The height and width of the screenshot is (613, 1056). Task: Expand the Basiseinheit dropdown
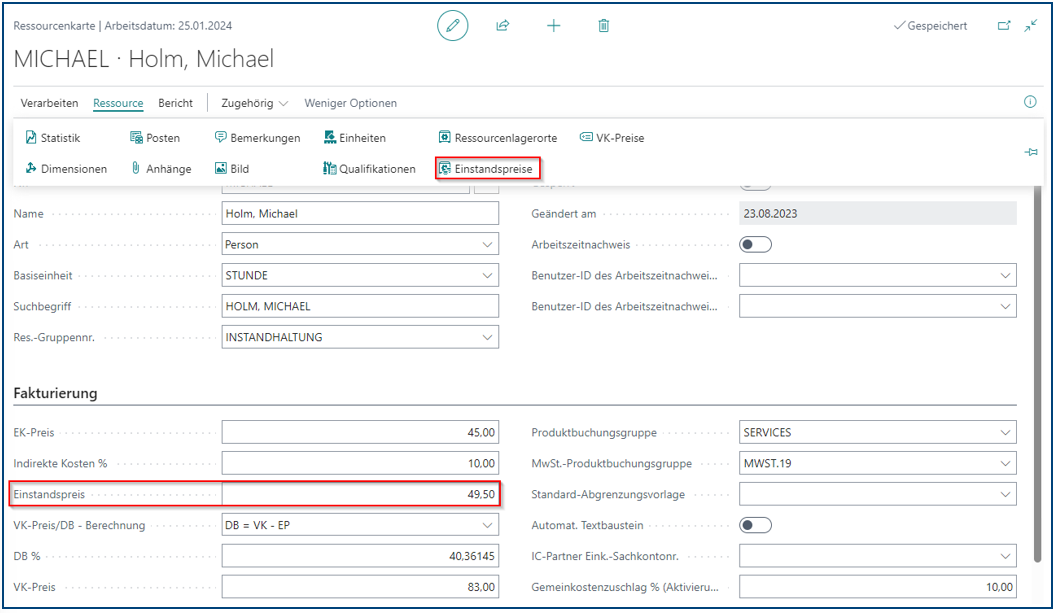point(487,276)
